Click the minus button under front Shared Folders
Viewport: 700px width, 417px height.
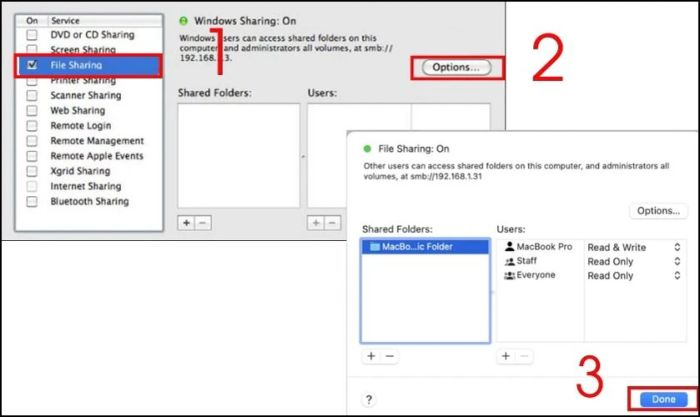[x=389, y=355]
